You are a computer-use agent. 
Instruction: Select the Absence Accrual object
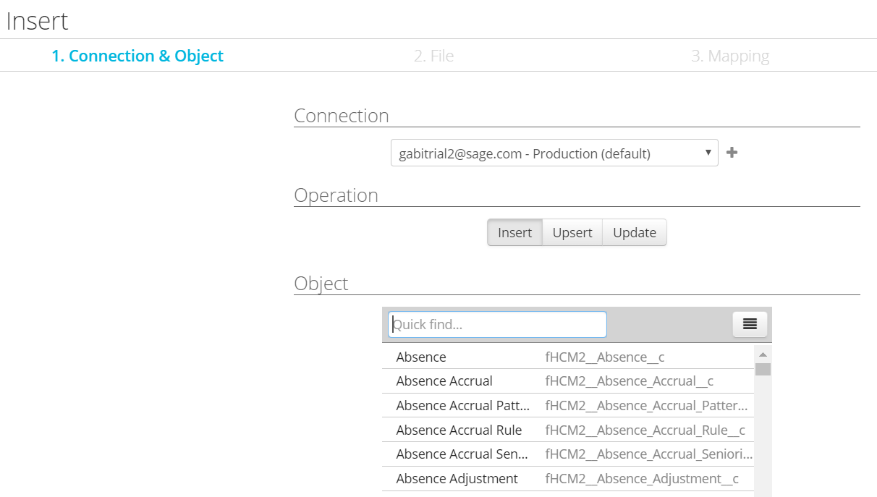444,381
